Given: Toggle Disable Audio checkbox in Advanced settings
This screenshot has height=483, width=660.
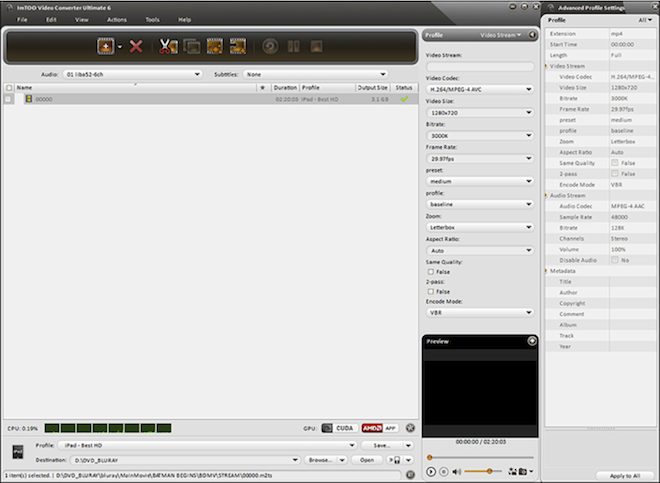Looking at the screenshot, I should (x=615, y=260).
